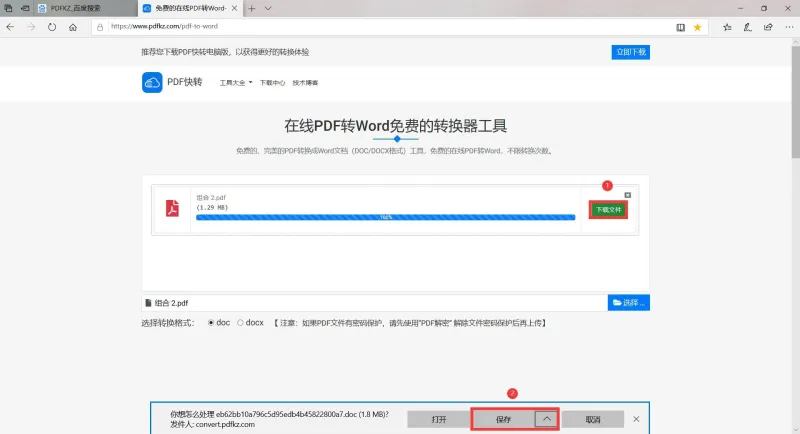Click the 组合 2.pdf file name field
800x434 pixels.
click(x=374, y=302)
